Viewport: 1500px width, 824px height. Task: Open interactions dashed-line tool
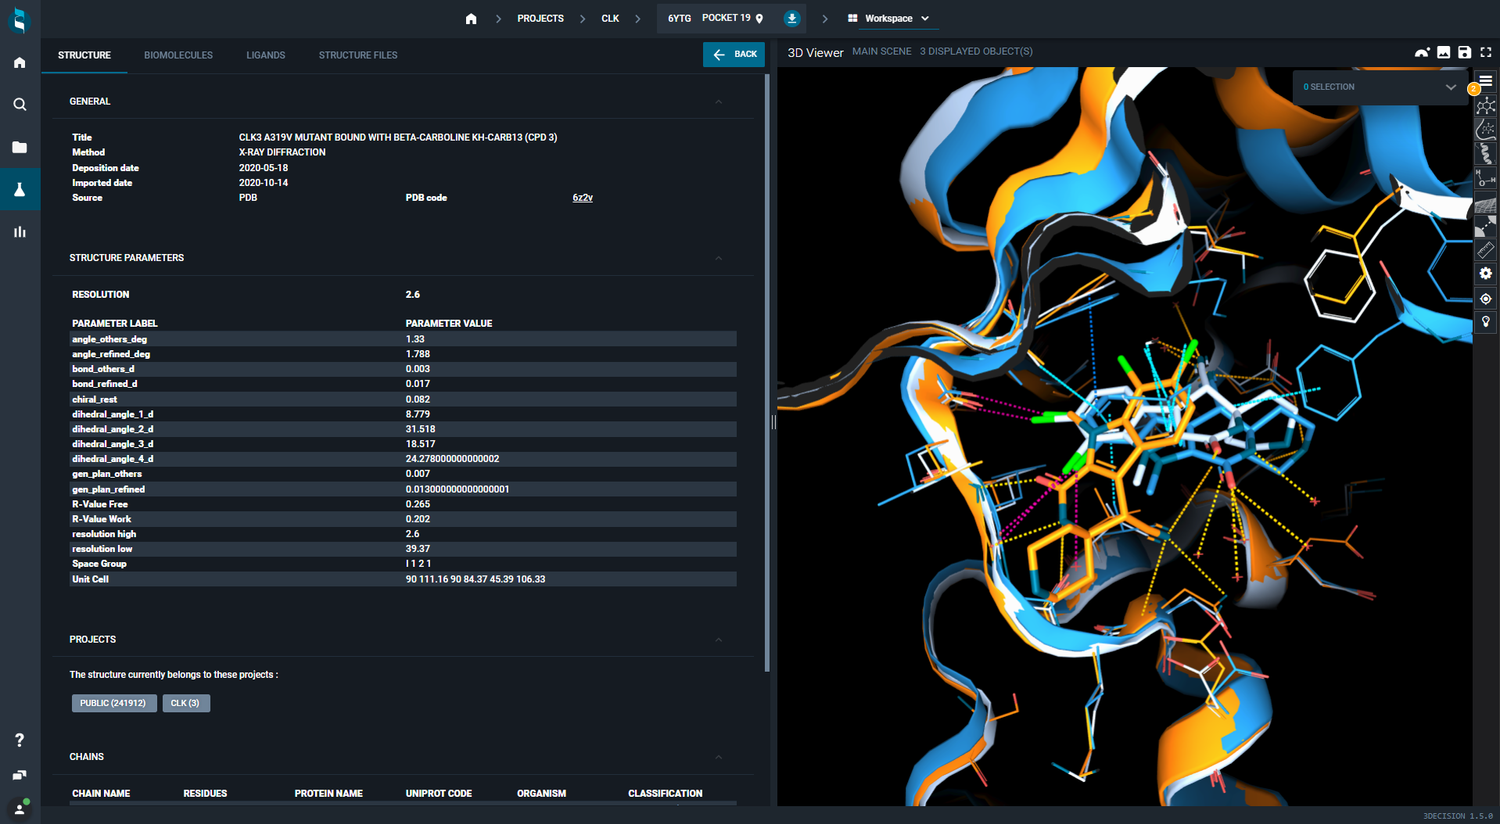coord(1486,226)
